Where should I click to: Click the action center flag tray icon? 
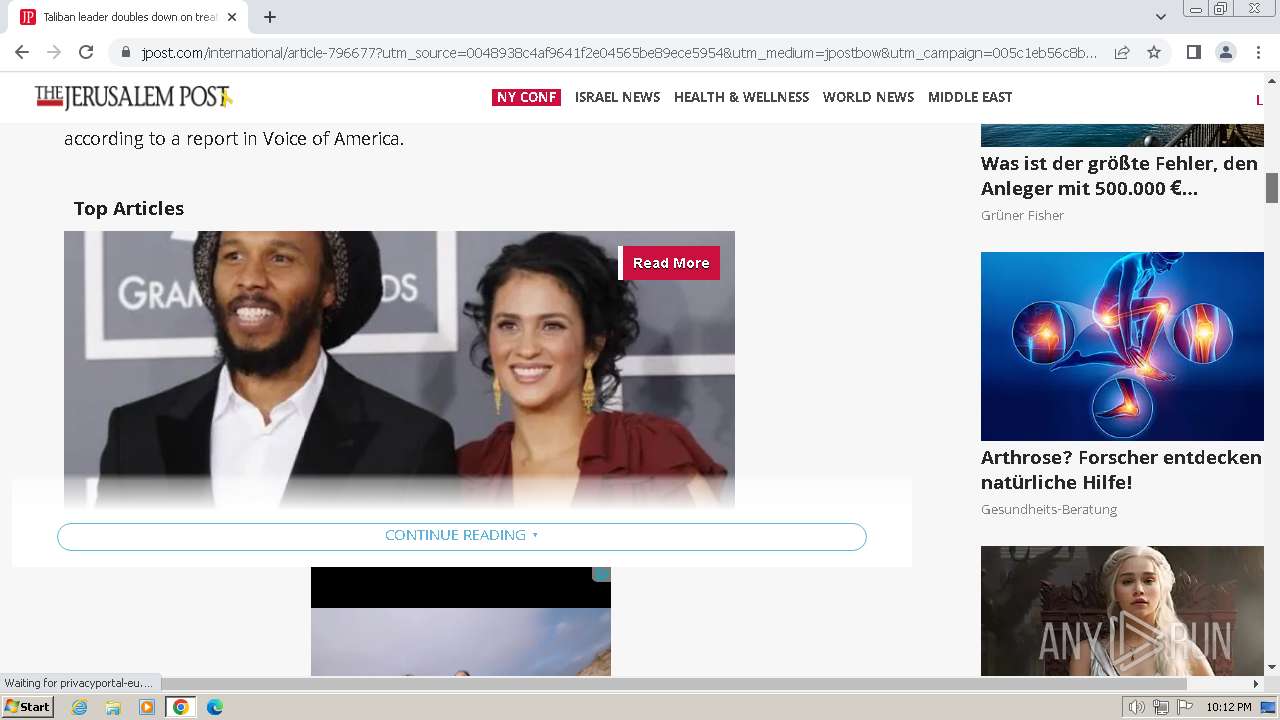click(1185, 707)
